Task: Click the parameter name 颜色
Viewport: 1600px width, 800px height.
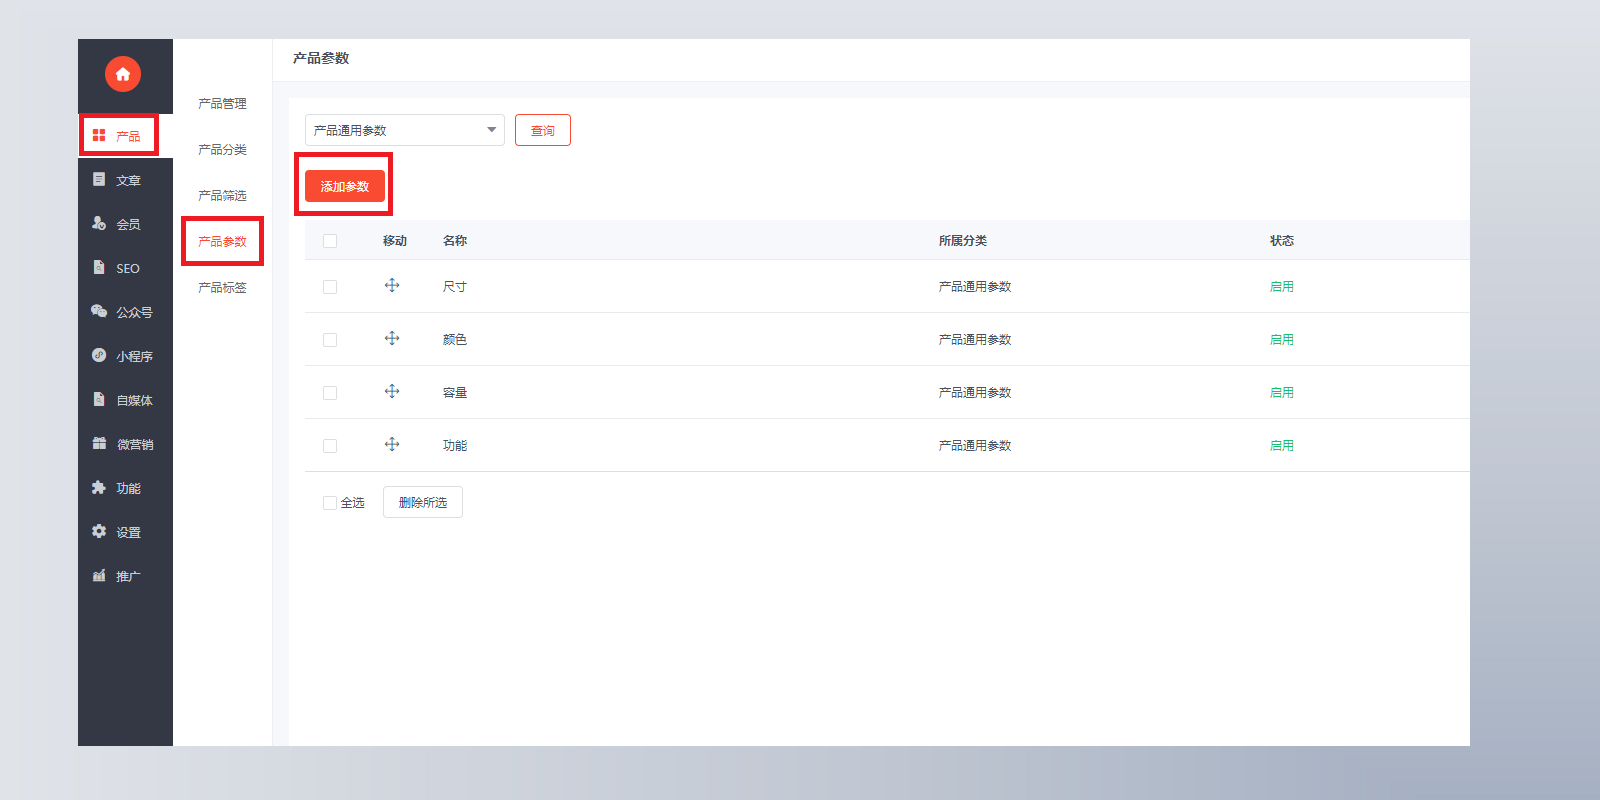Action: [x=455, y=340]
